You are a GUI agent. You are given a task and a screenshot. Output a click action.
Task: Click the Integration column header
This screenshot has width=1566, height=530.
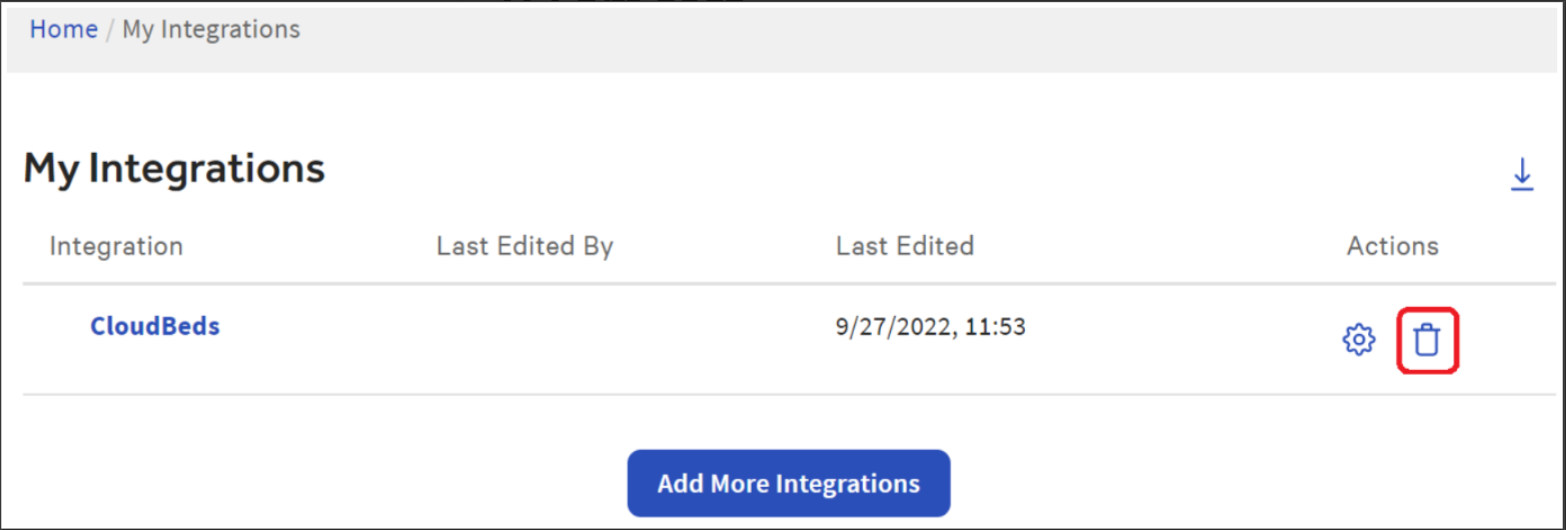click(x=116, y=246)
